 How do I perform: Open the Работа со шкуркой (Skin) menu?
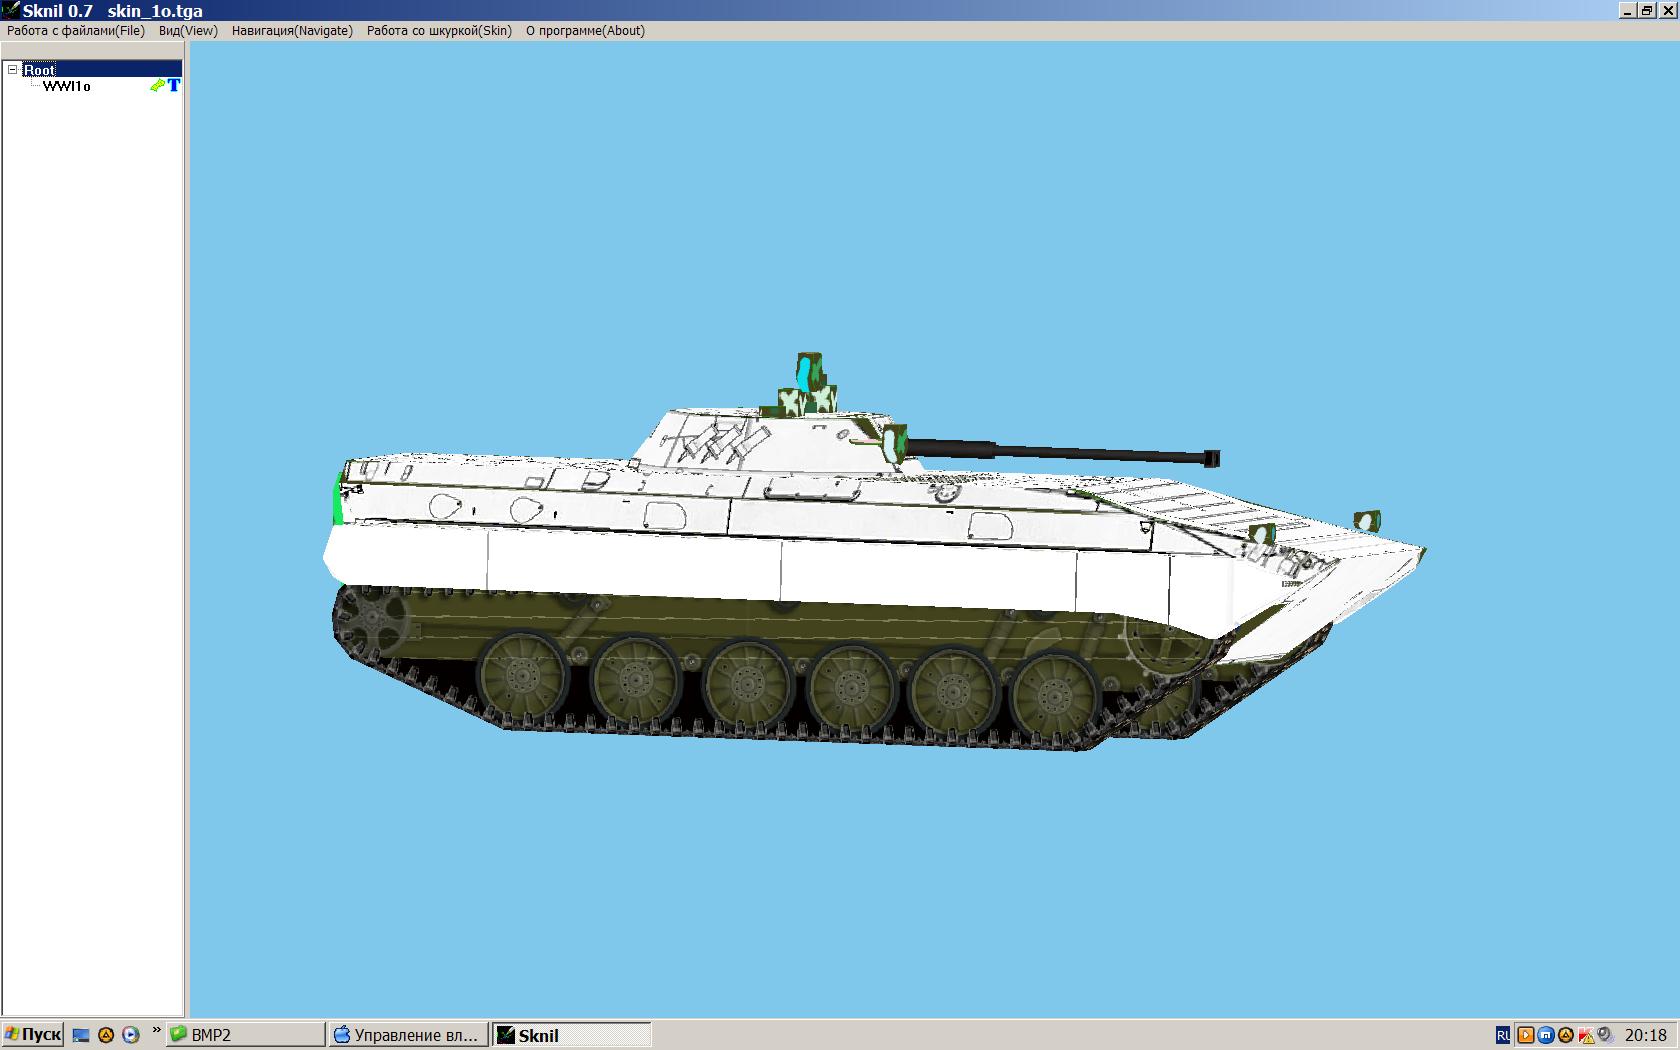tap(439, 31)
